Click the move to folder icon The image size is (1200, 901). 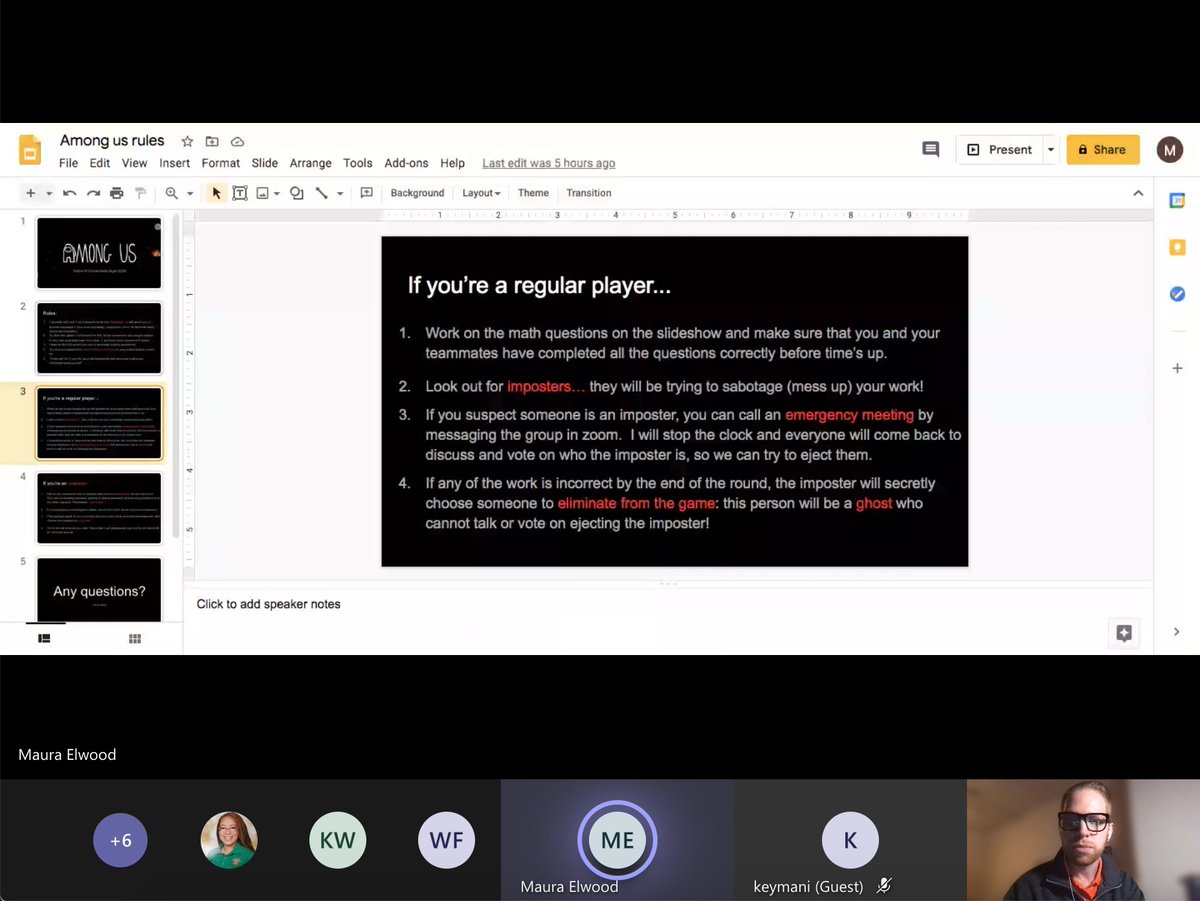(212, 142)
